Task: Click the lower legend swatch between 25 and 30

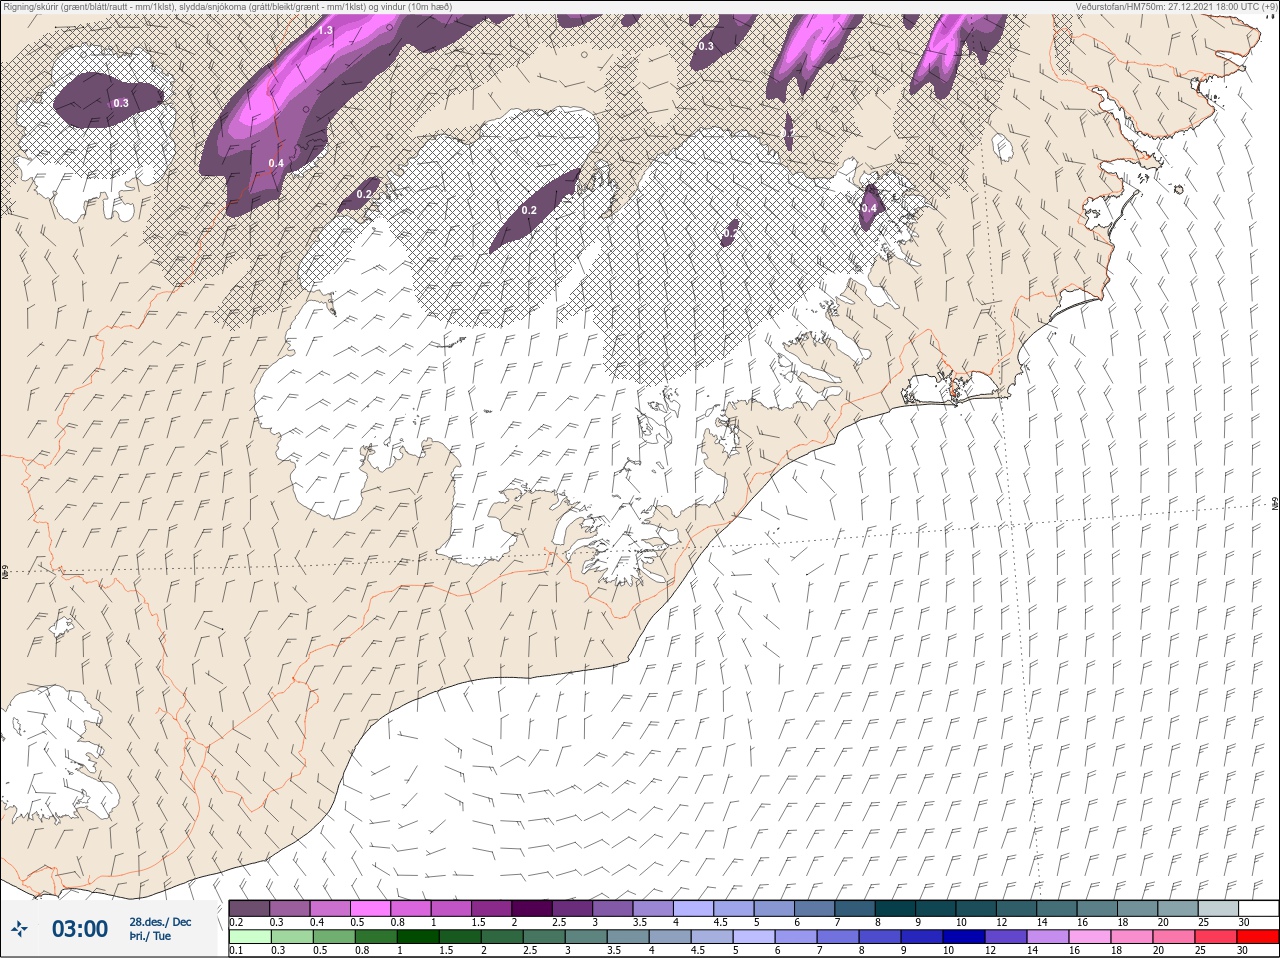Action: [x=1218, y=937]
